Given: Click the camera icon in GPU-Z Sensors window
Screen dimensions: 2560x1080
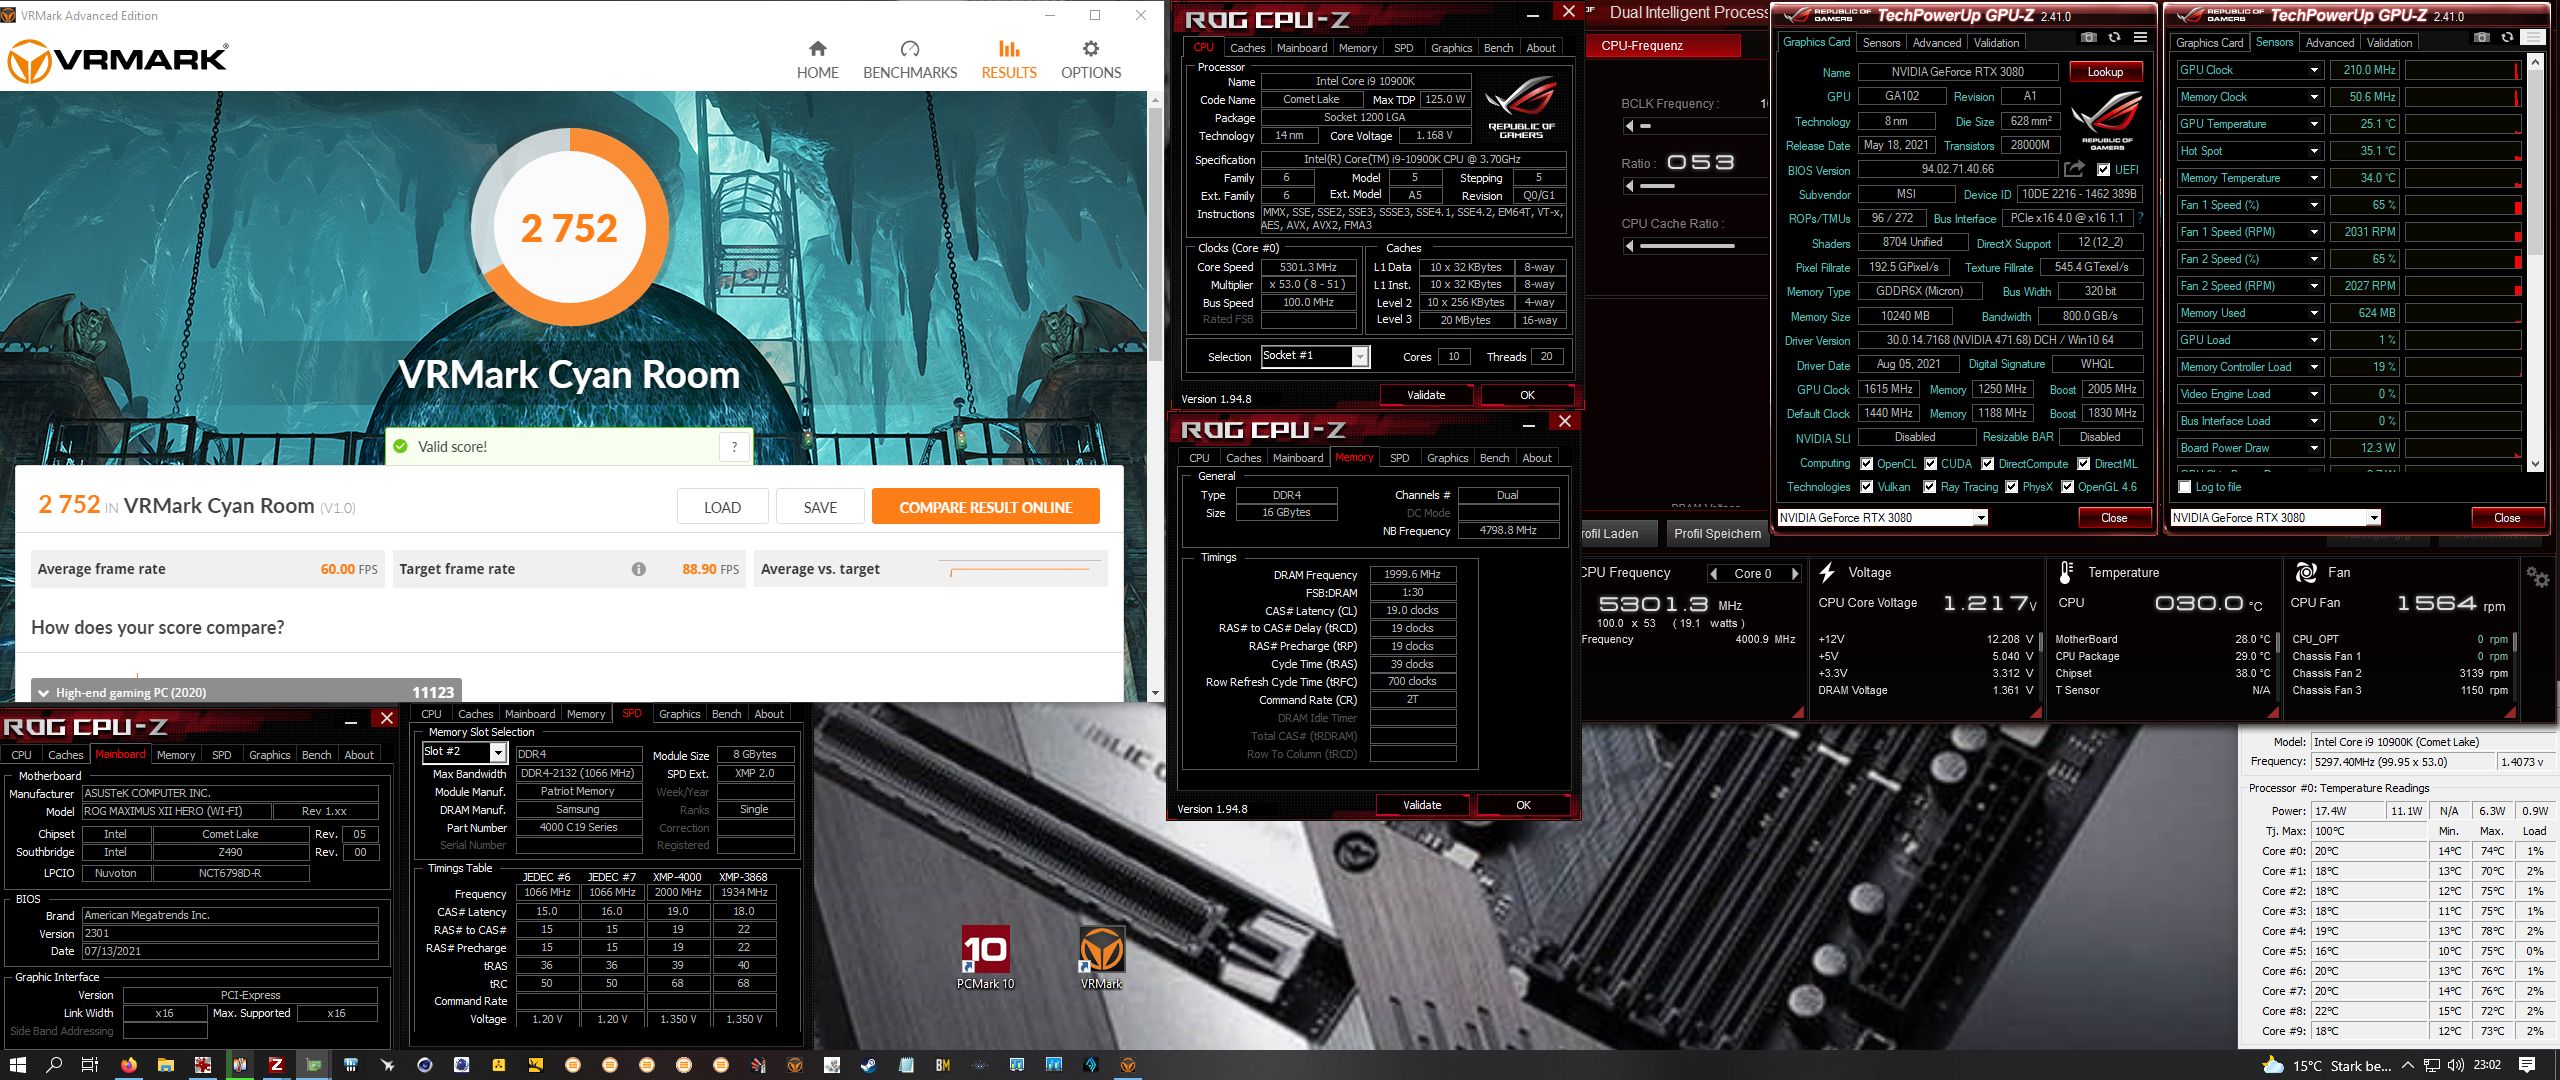Looking at the screenshot, I should click(2482, 38).
